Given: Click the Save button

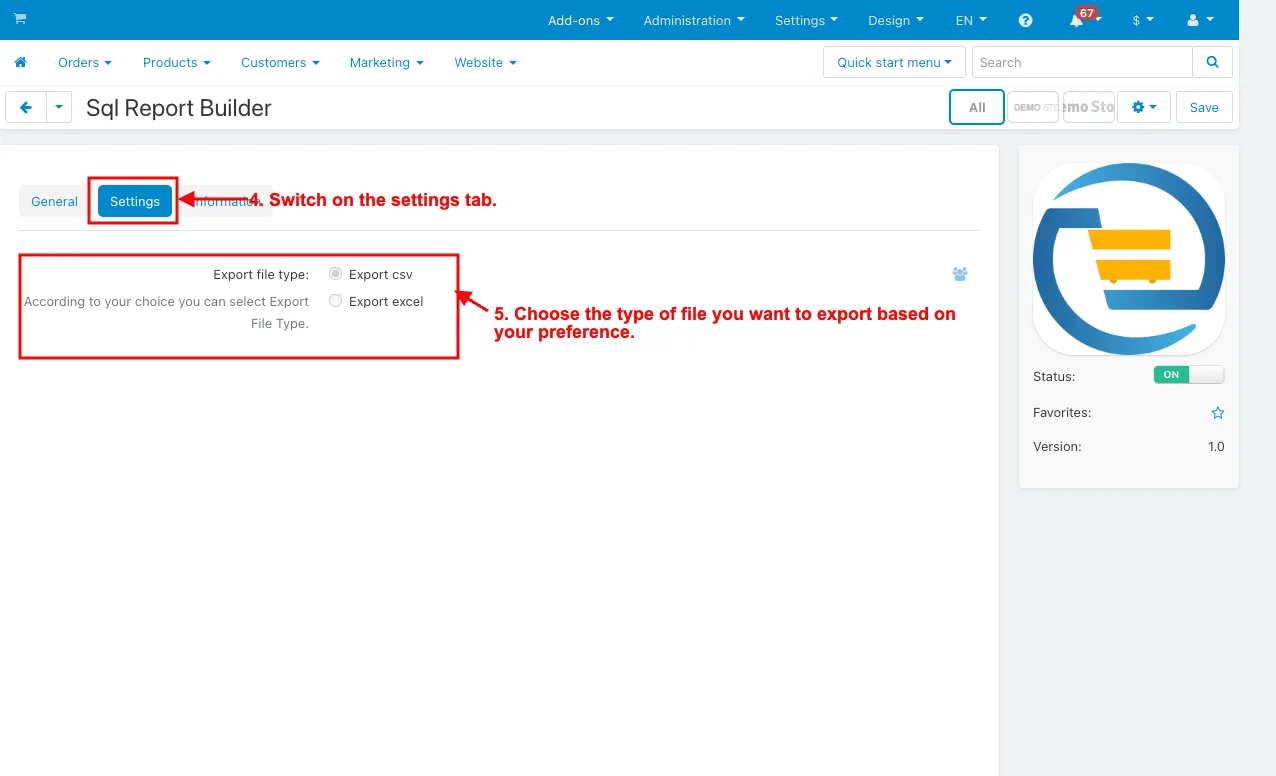Looking at the screenshot, I should tap(1204, 107).
